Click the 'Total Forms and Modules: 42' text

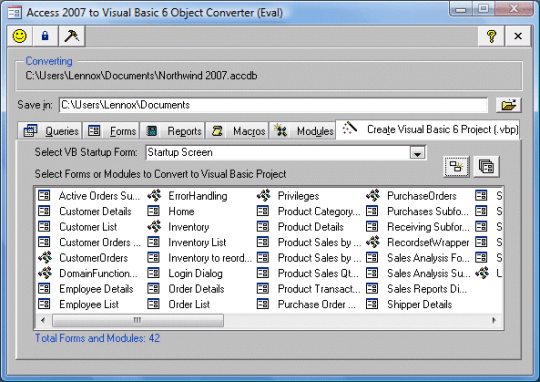[97, 338]
